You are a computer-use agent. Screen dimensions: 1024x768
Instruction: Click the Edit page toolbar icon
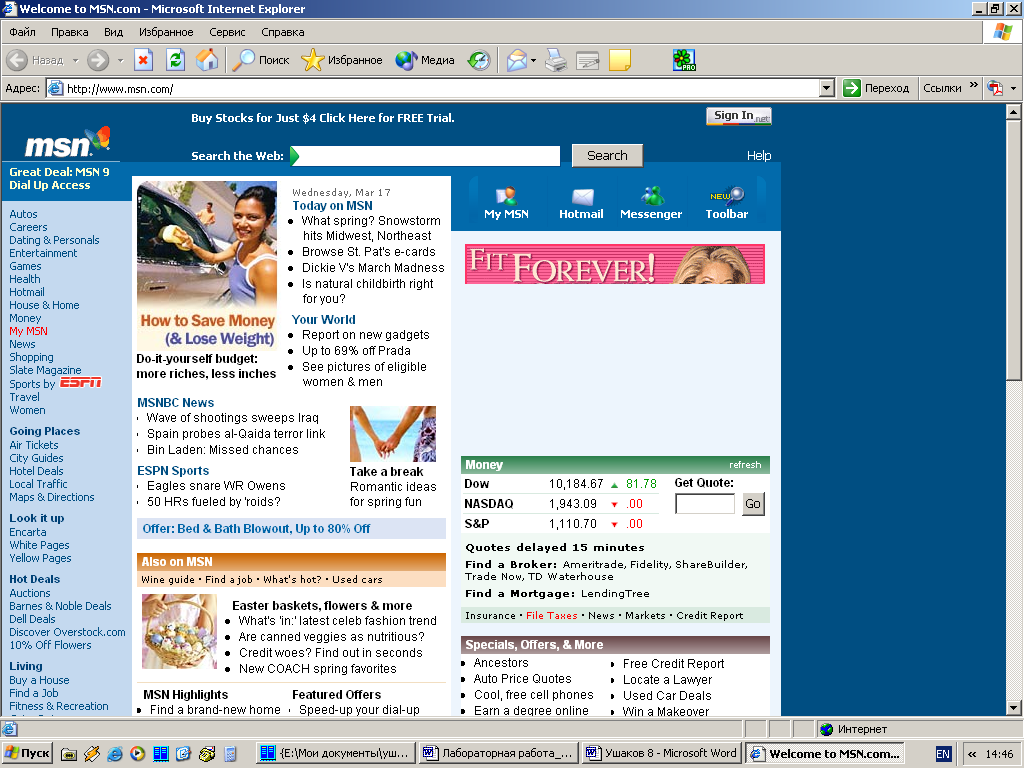pos(588,60)
